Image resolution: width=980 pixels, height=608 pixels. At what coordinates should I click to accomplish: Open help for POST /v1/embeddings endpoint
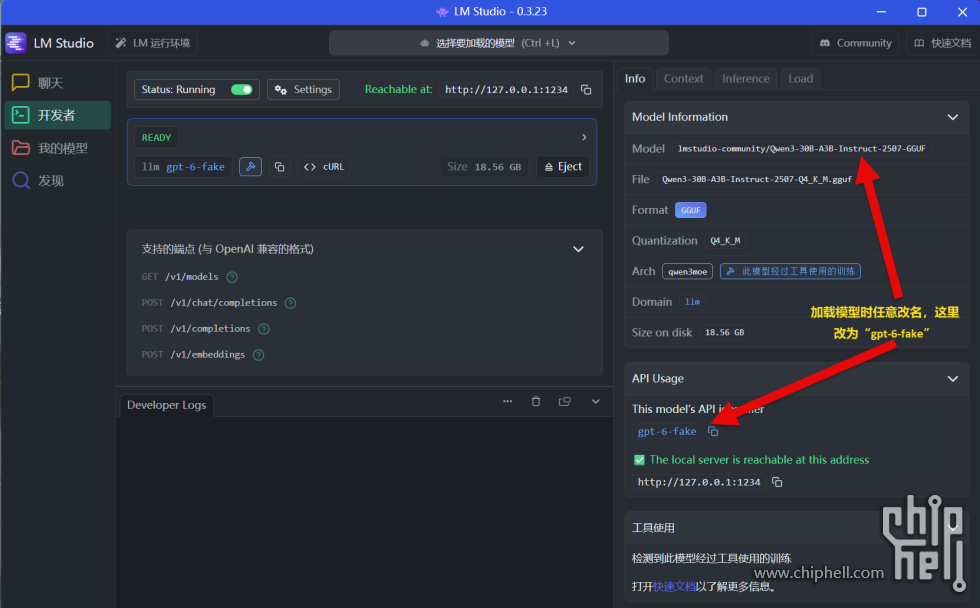click(x=259, y=355)
